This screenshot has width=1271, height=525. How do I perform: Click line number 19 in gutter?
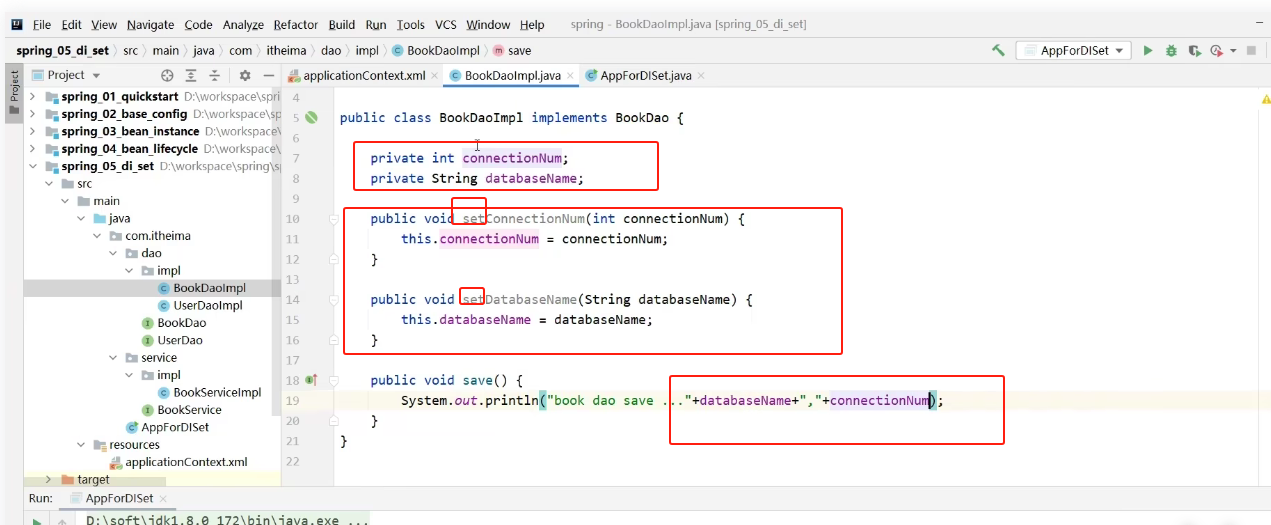pos(292,400)
